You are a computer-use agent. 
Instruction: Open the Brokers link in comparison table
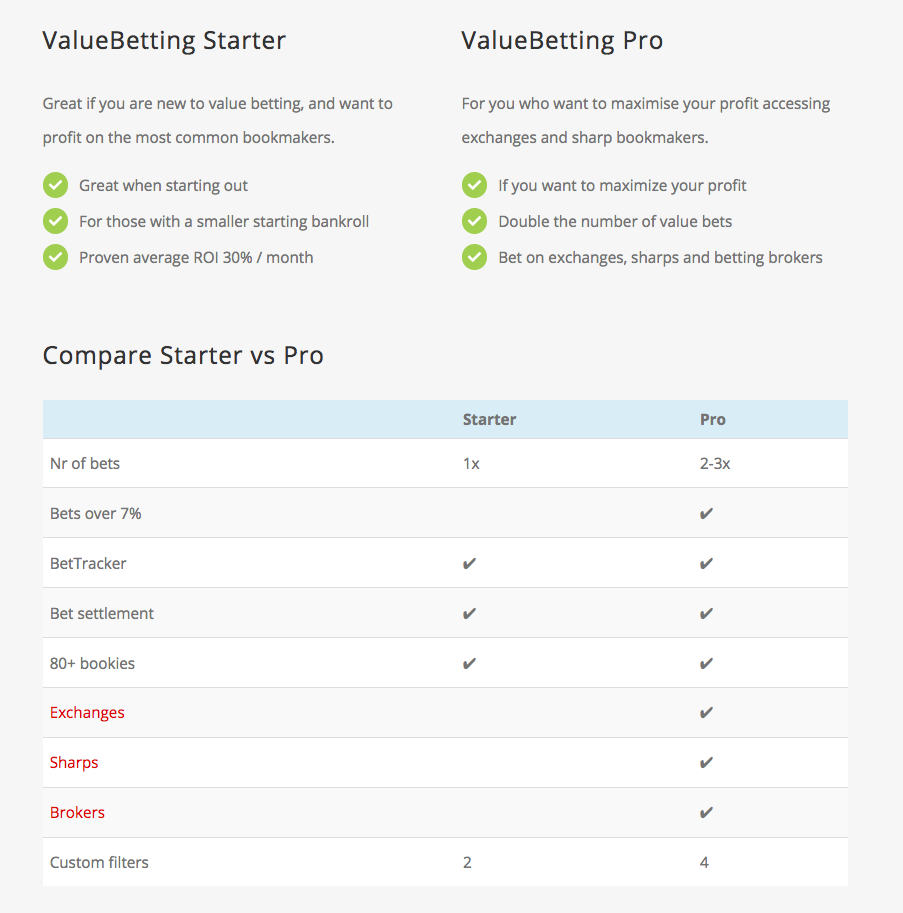77,813
